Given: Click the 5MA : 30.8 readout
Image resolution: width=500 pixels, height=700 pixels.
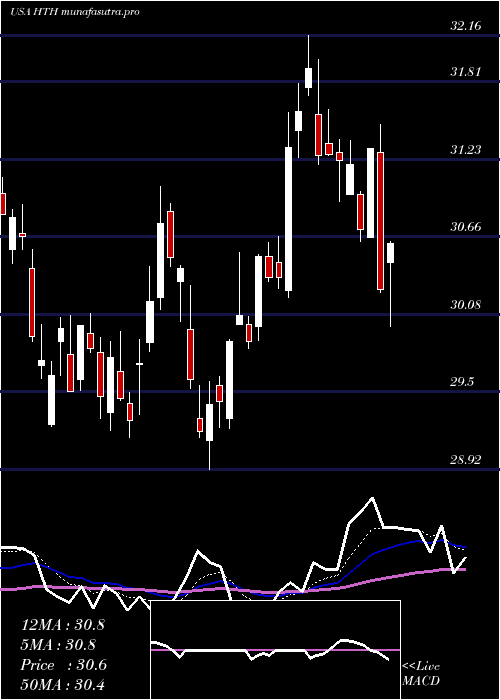Looking at the screenshot, I should pos(59,645).
